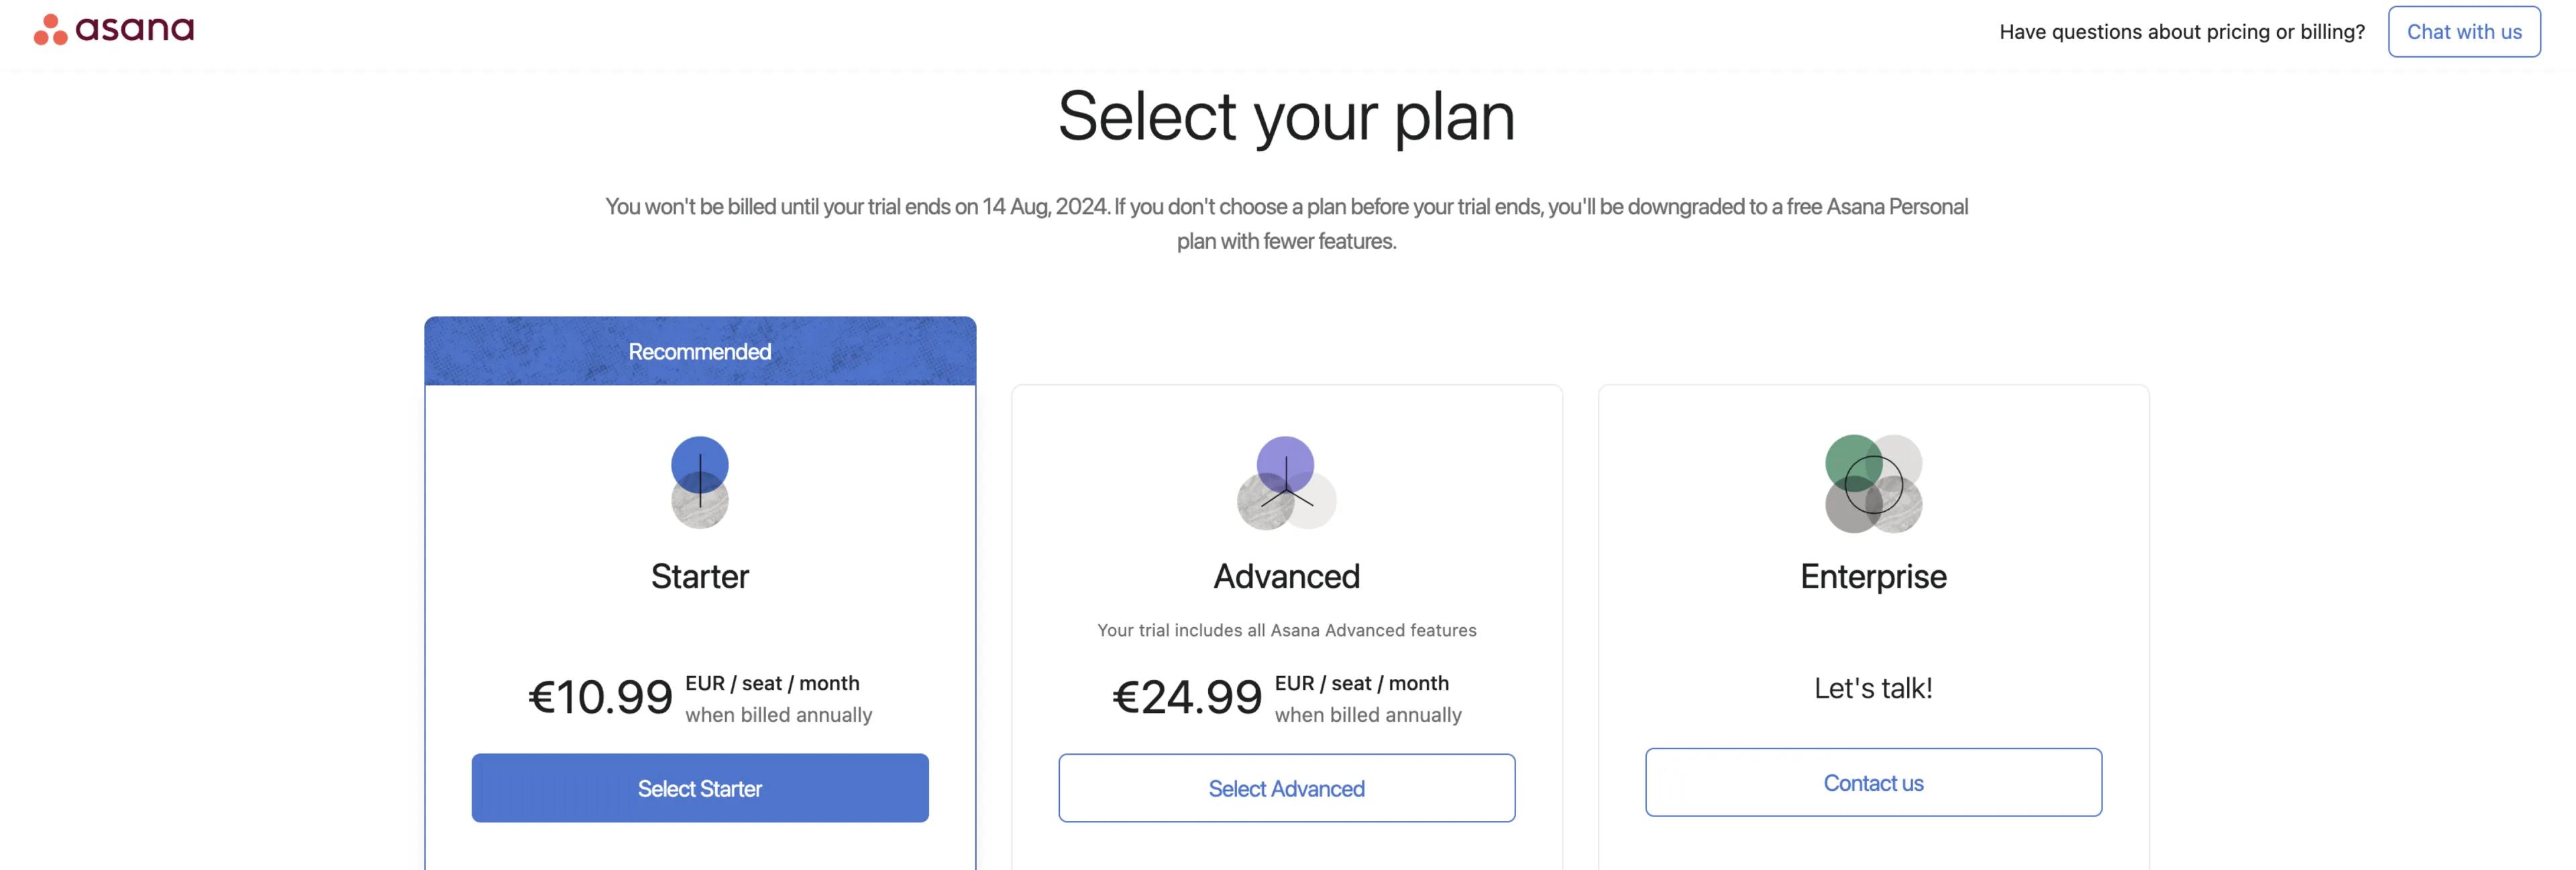The image size is (2576, 870).
Task: Click Select Advanced
Action: [x=1287, y=788]
